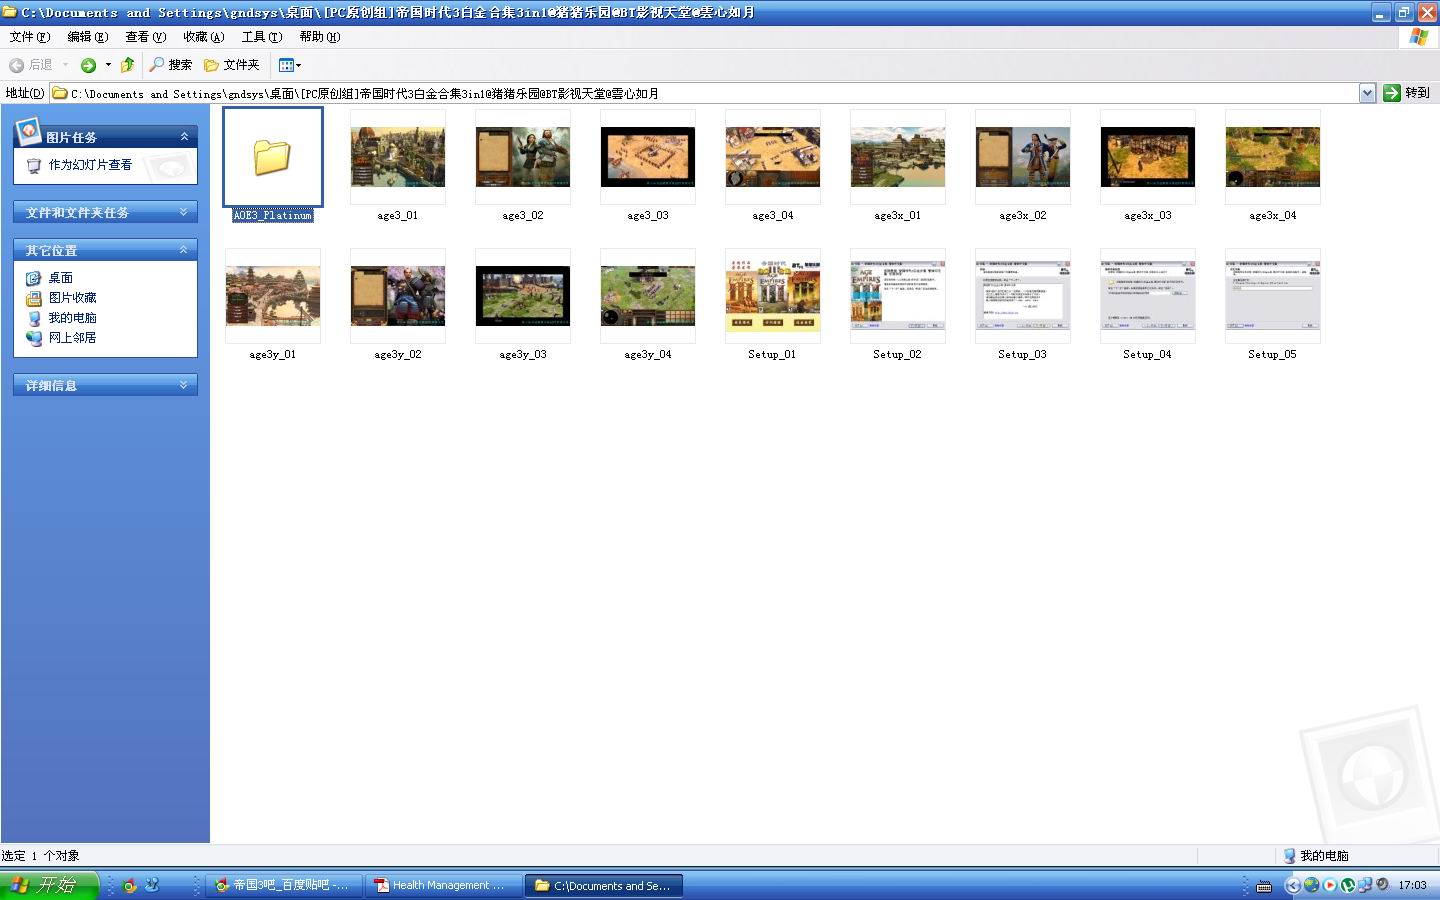This screenshot has height=900, width=1440.
Task: Click the 搜索 search toolbar button
Action: 170,65
